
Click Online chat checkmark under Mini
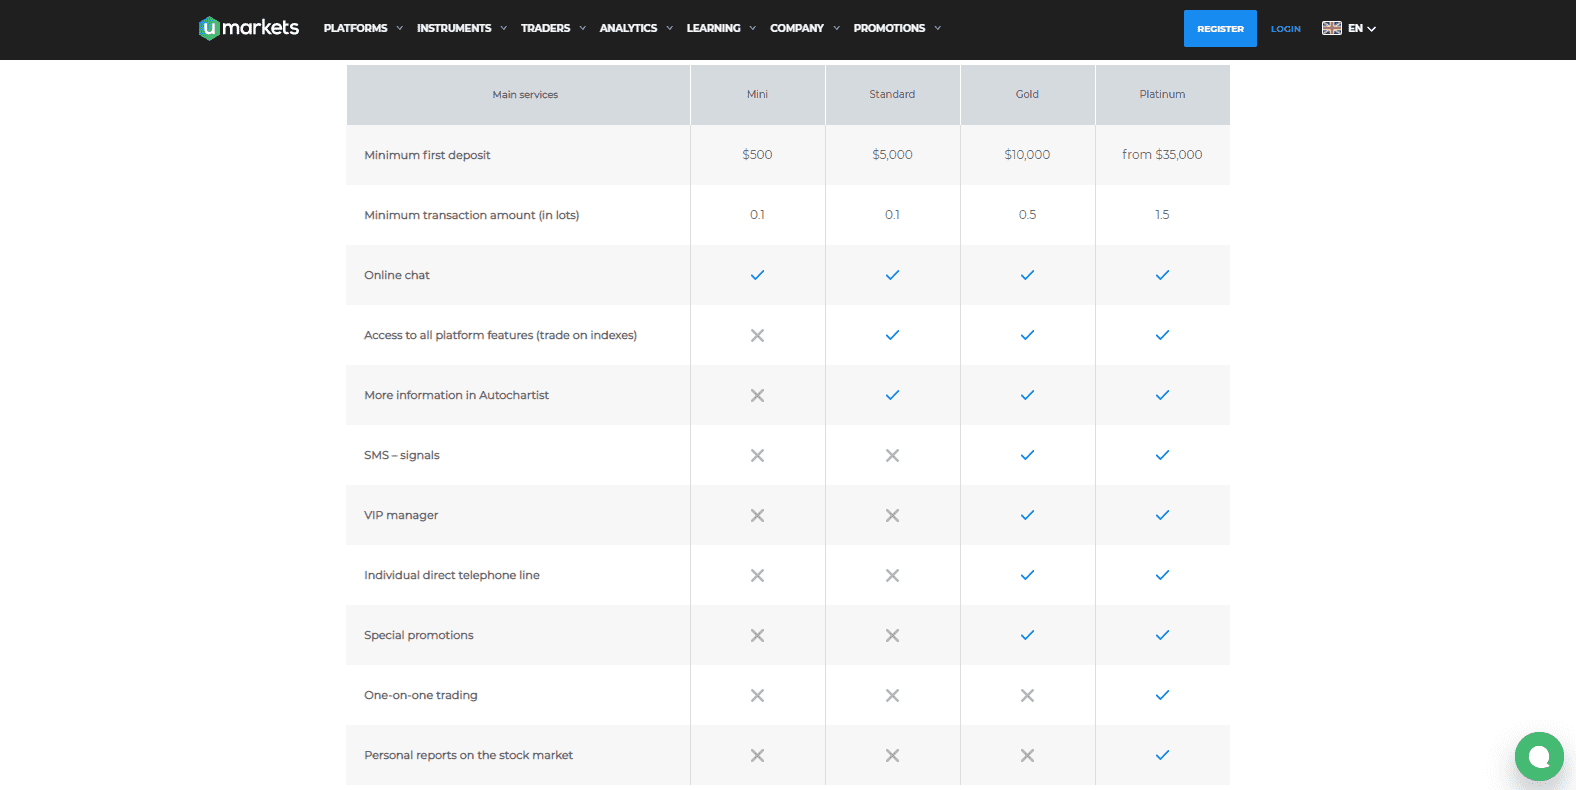pyautogui.click(x=757, y=275)
